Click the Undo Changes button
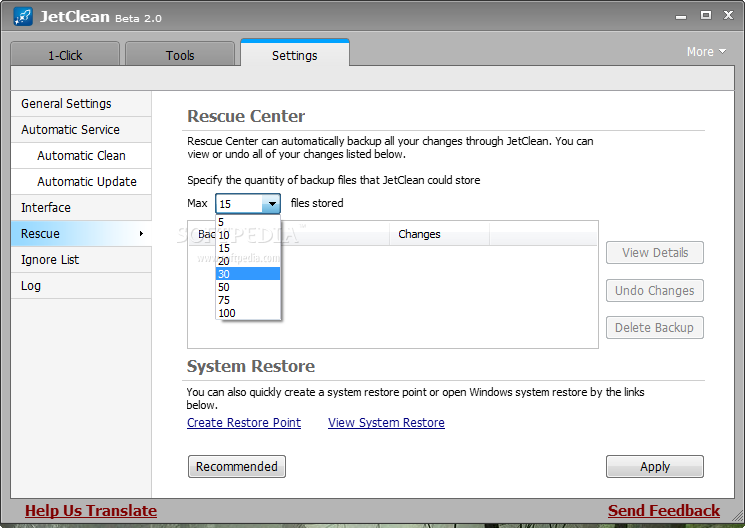Image resolution: width=745 pixels, height=528 pixels. click(655, 290)
